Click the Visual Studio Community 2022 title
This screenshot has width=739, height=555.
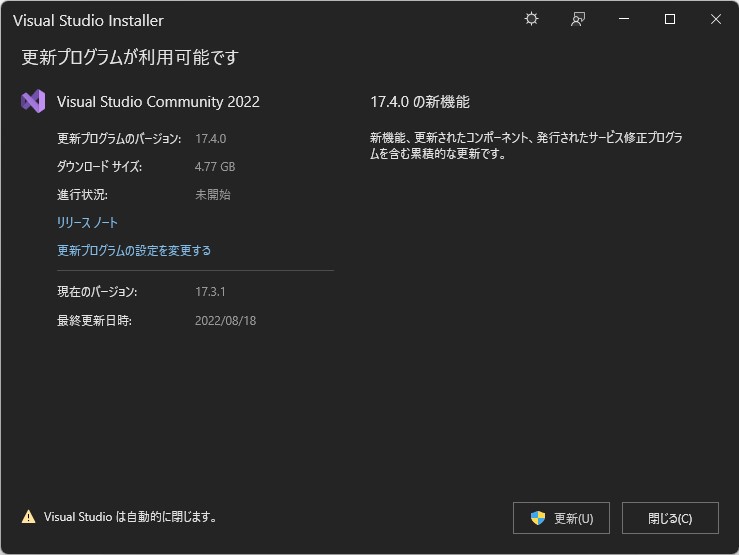point(158,102)
